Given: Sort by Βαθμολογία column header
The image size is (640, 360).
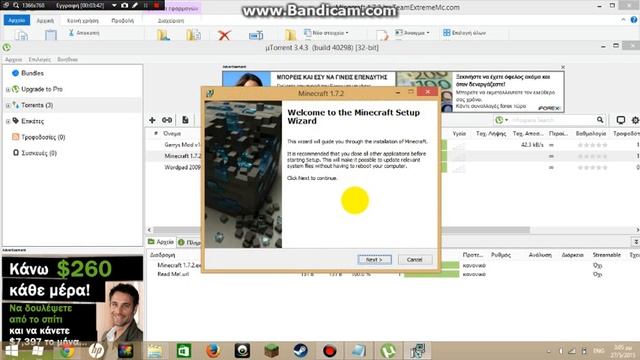Looking at the screenshot, I should click(x=591, y=133).
